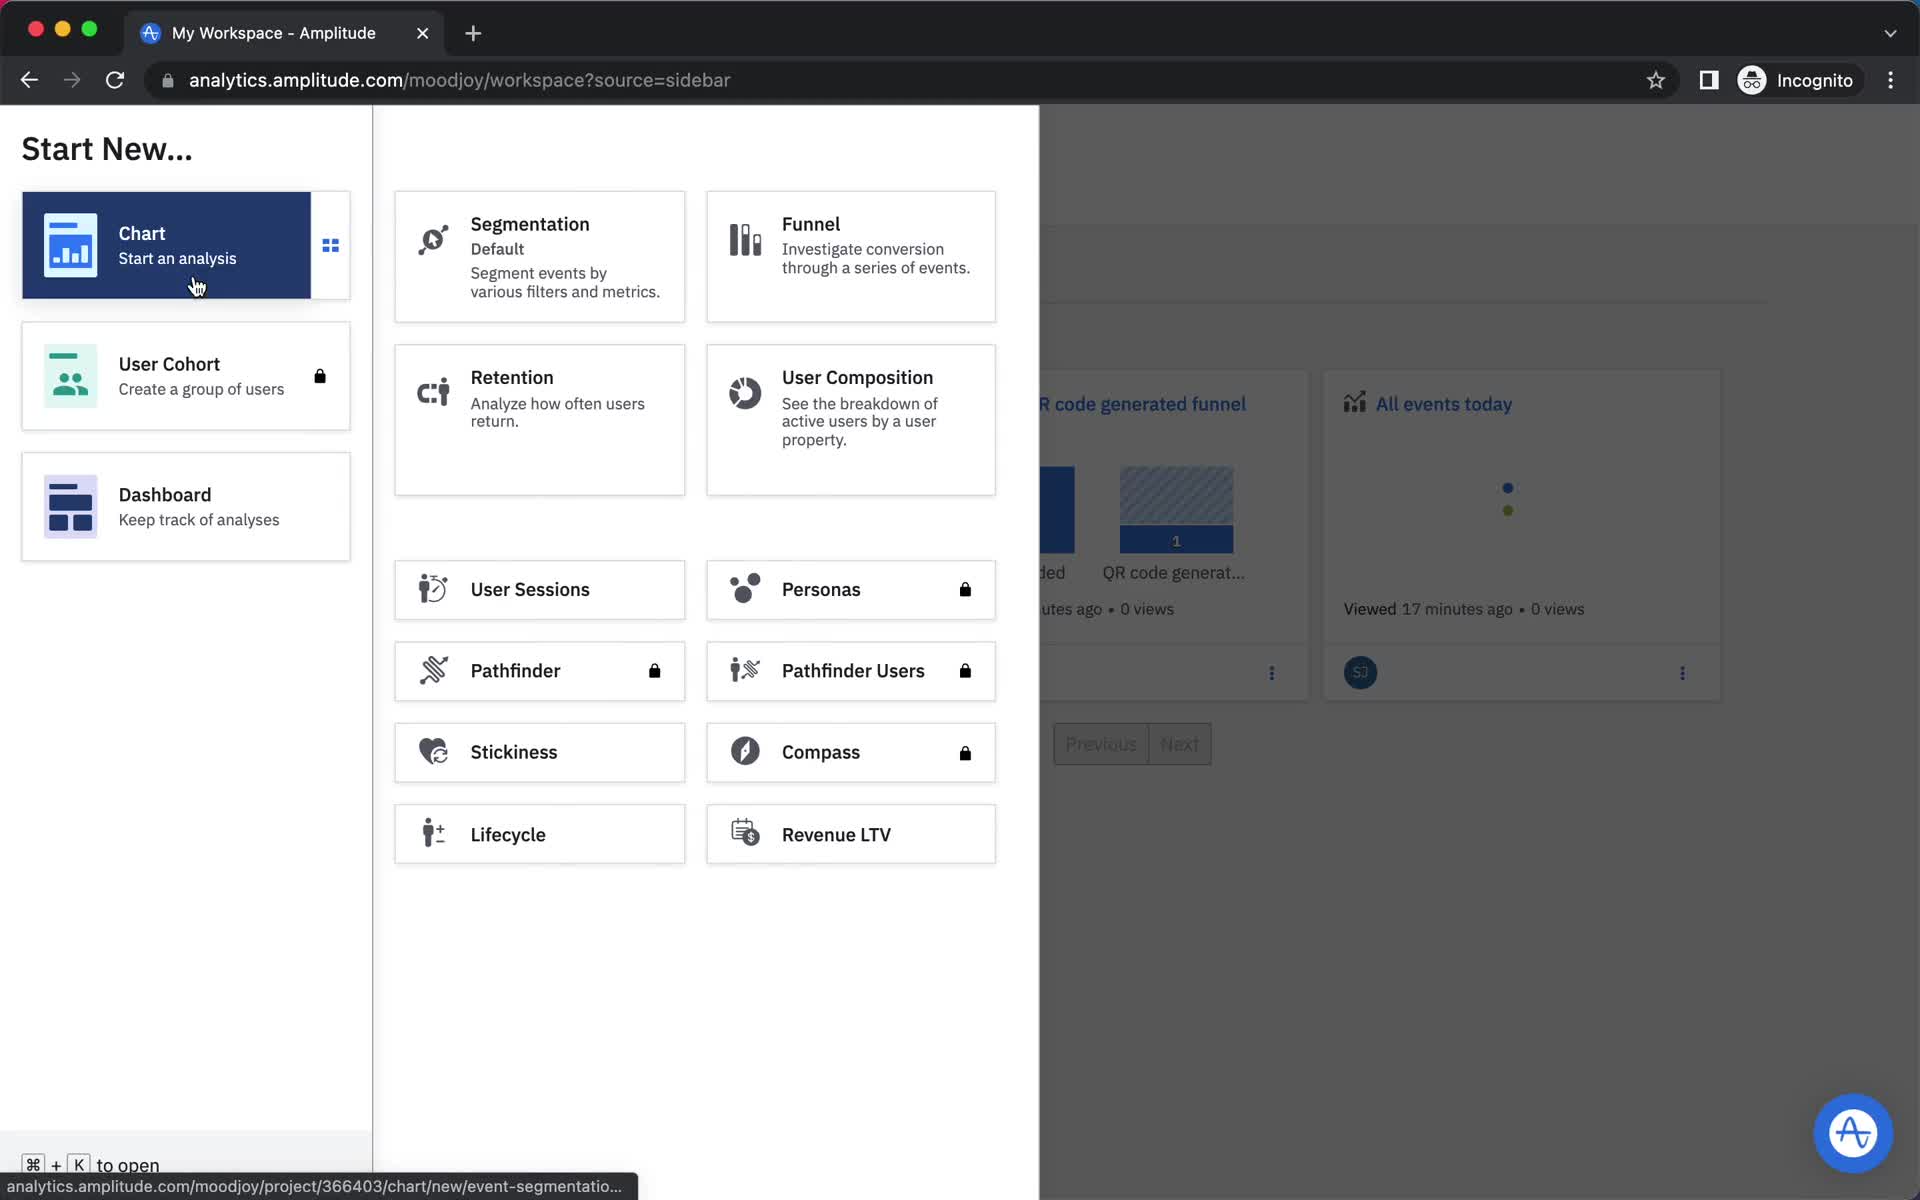
Task: Click the User Cohort create group option
Action: click(x=185, y=375)
